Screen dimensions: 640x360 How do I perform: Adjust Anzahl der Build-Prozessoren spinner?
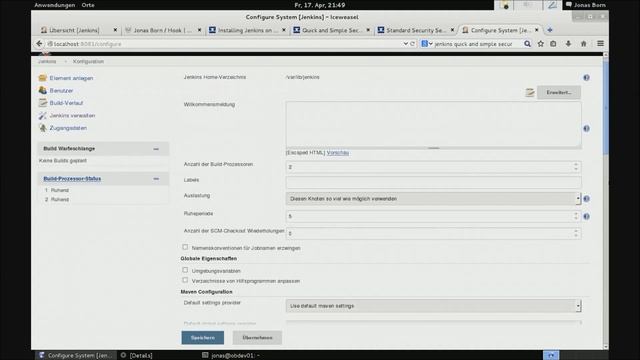coord(576,167)
